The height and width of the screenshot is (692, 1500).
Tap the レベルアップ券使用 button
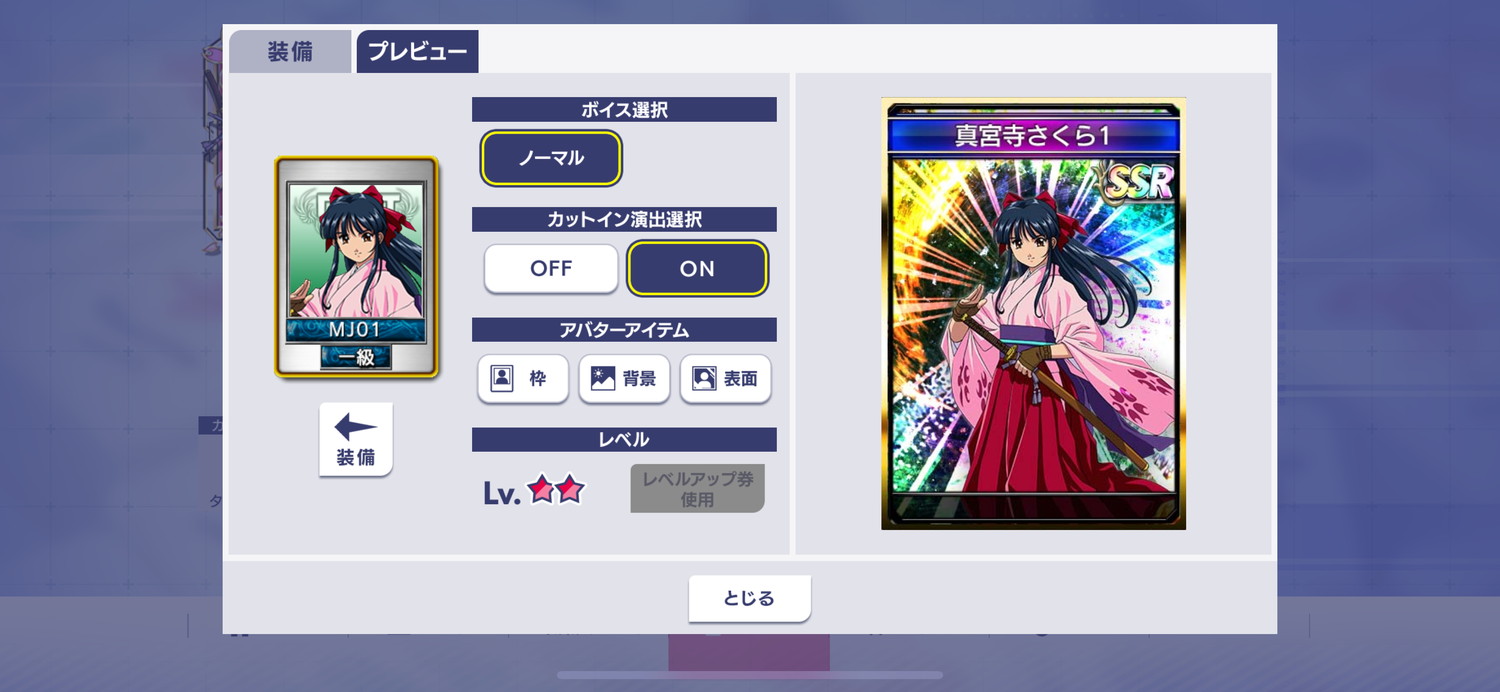pos(697,489)
